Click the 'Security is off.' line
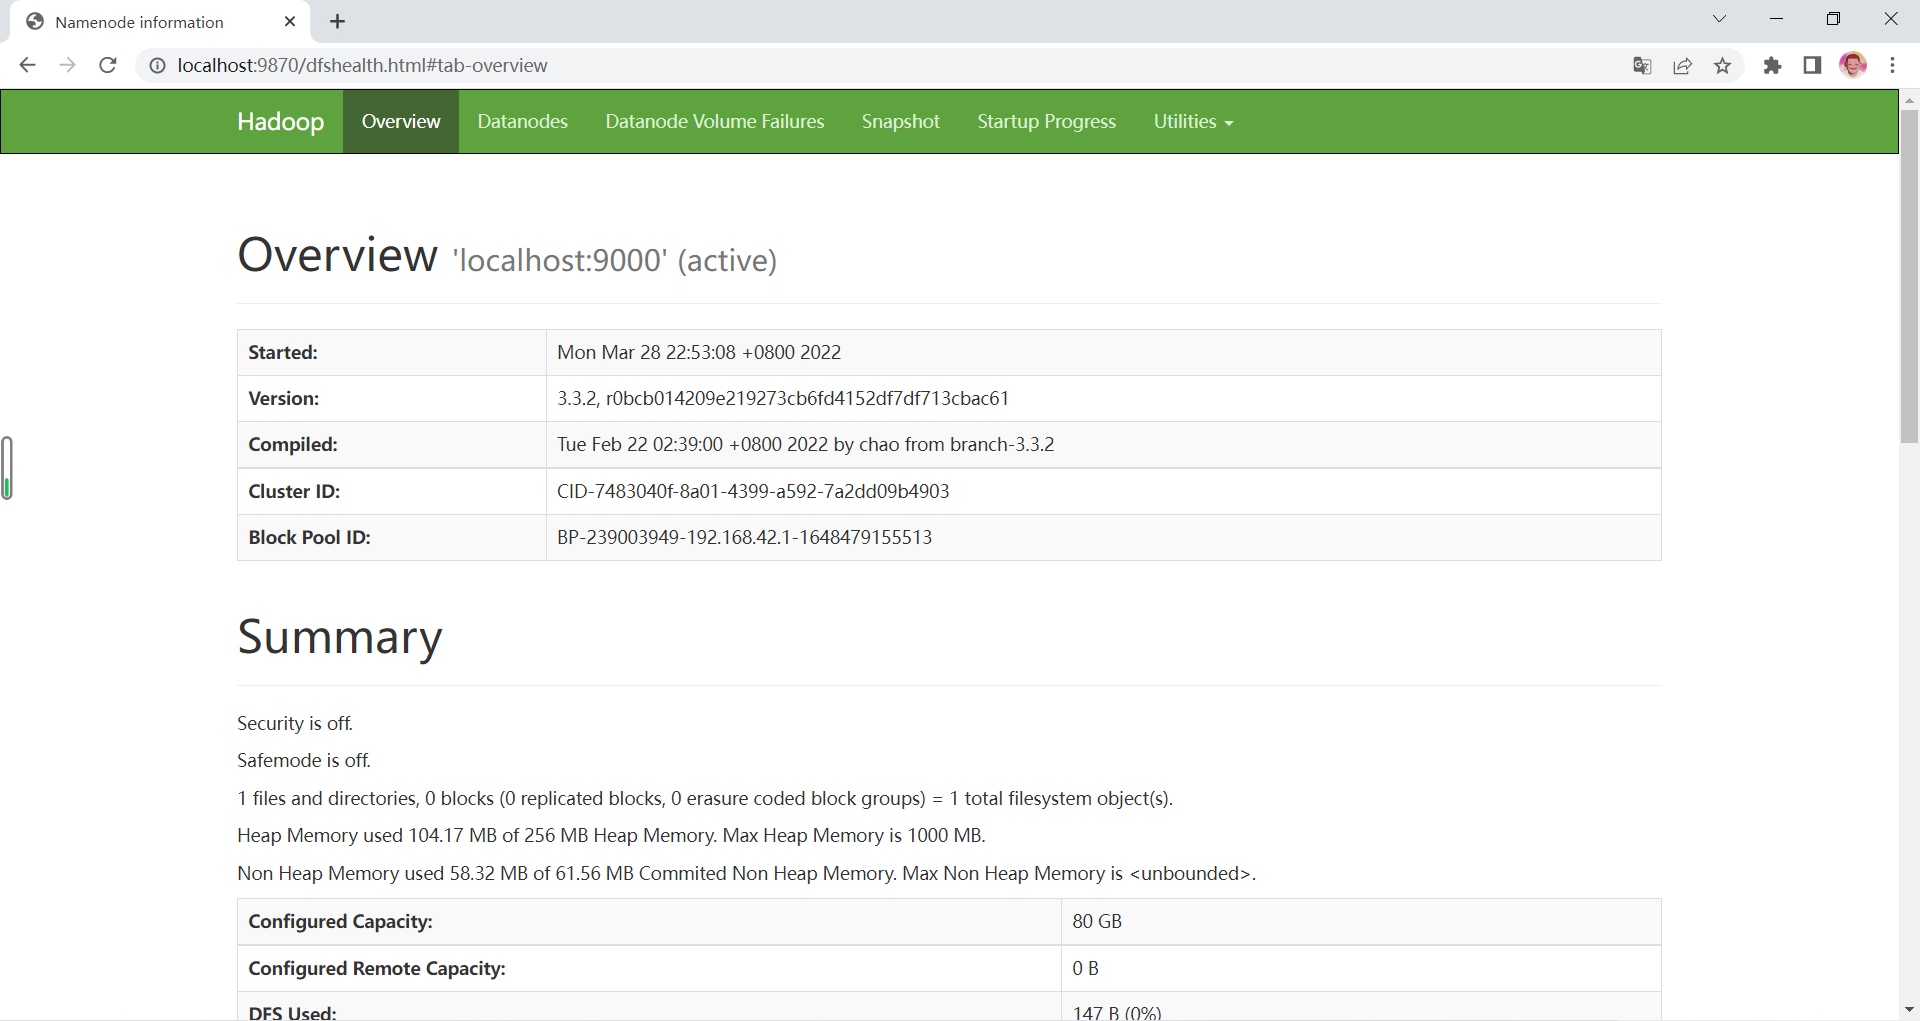 click(x=295, y=723)
